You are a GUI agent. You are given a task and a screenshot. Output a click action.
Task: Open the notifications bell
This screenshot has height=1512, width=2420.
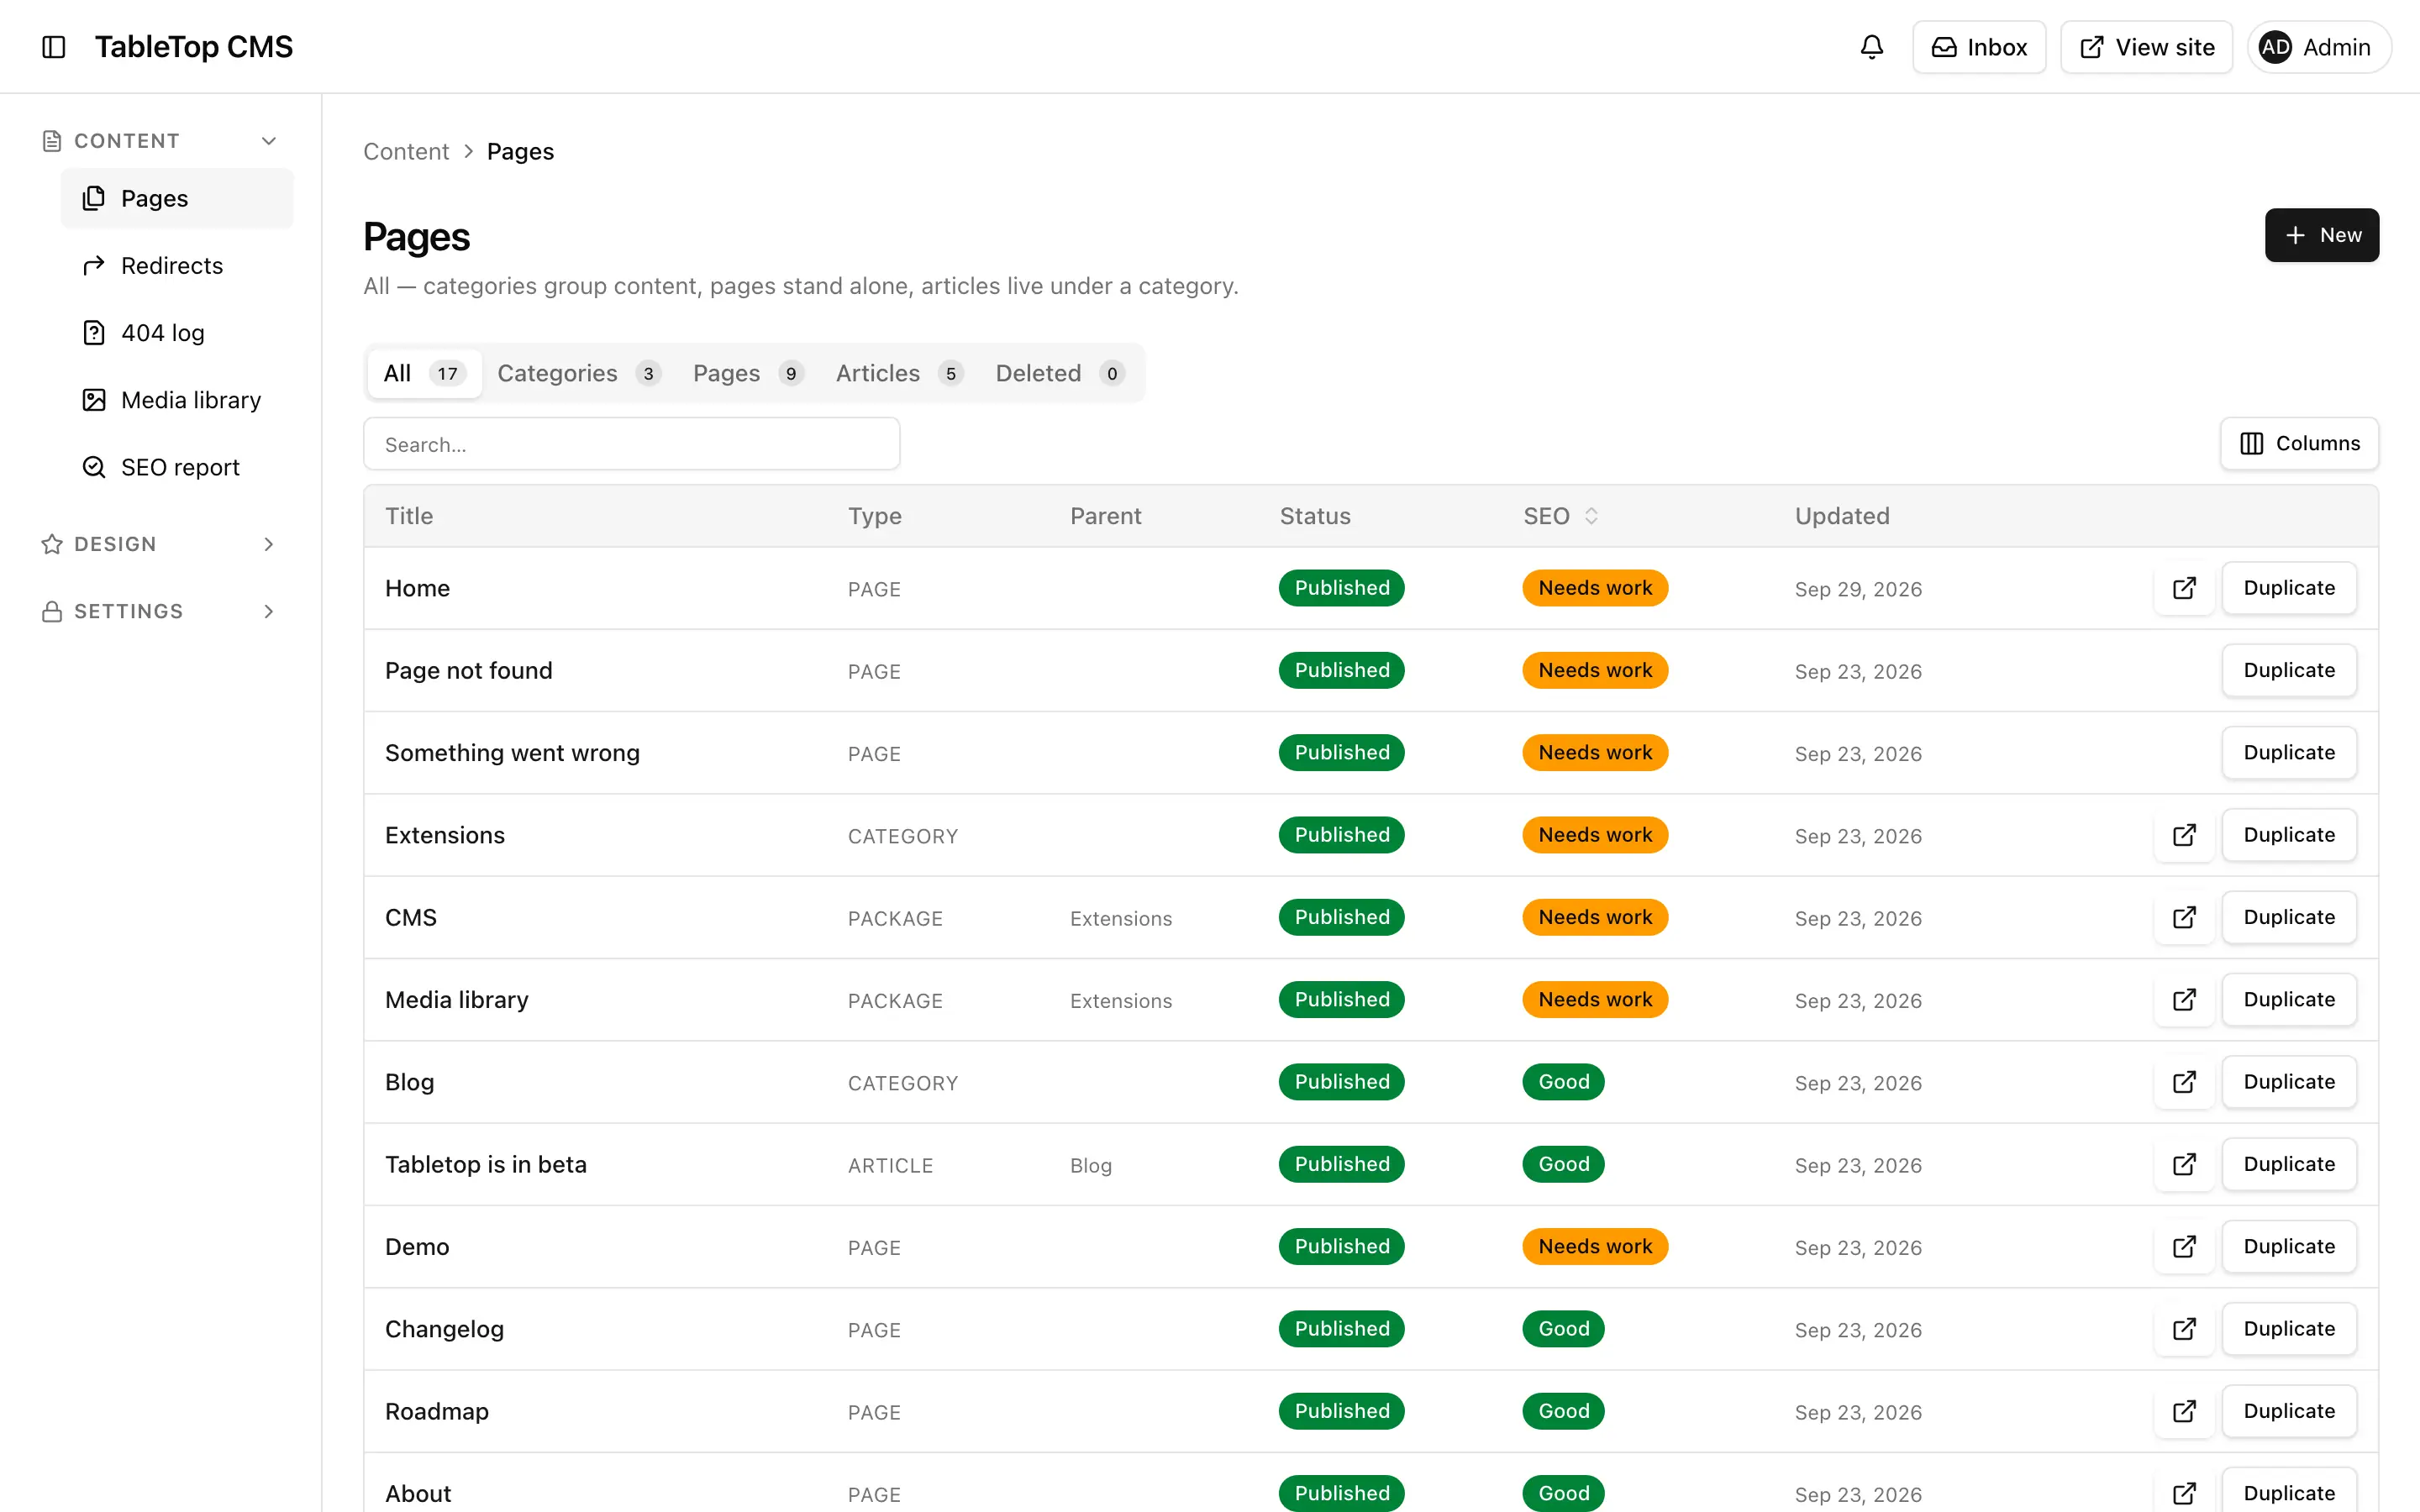tap(1871, 47)
